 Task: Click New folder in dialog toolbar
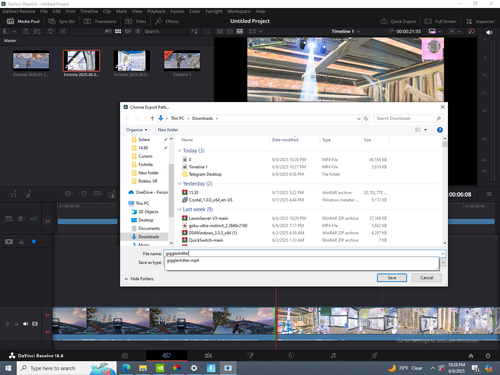click(x=168, y=130)
